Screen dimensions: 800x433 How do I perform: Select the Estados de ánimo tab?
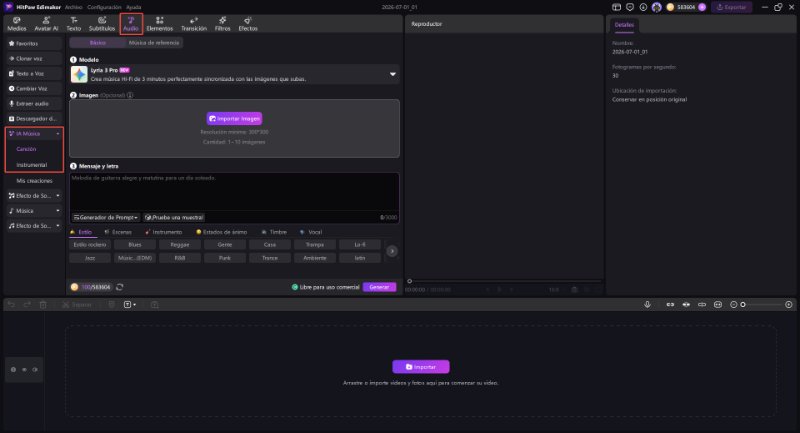tap(221, 232)
